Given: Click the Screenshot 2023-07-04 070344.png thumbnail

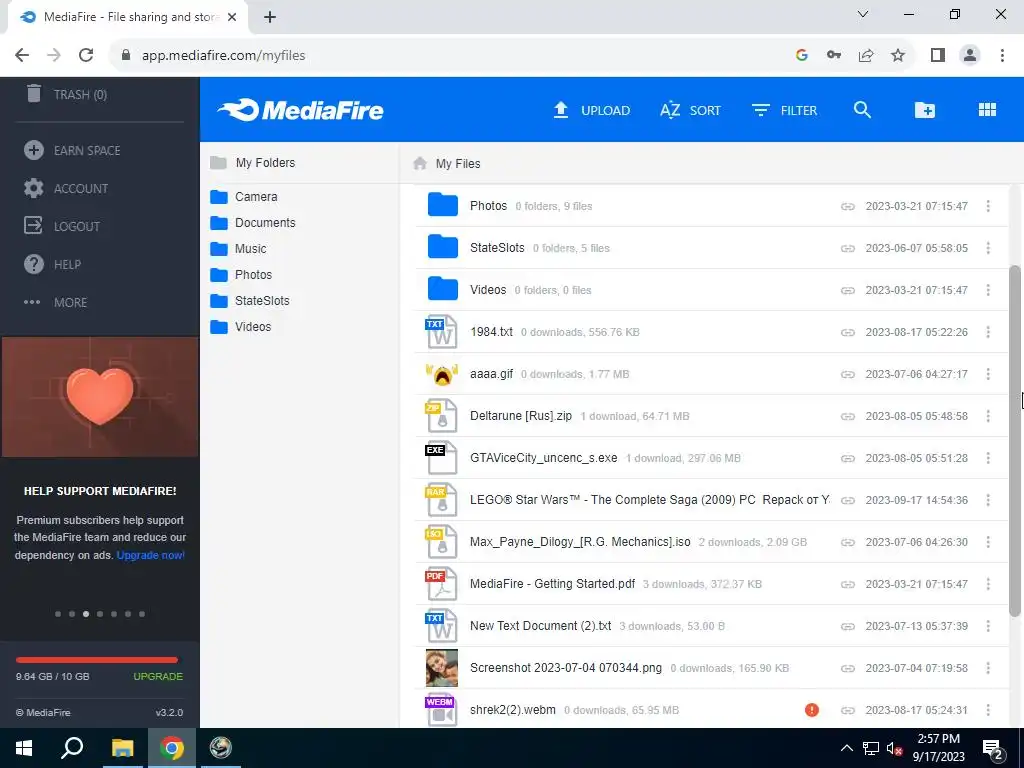Looking at the screenshot, I should click(x=441, y=668).
